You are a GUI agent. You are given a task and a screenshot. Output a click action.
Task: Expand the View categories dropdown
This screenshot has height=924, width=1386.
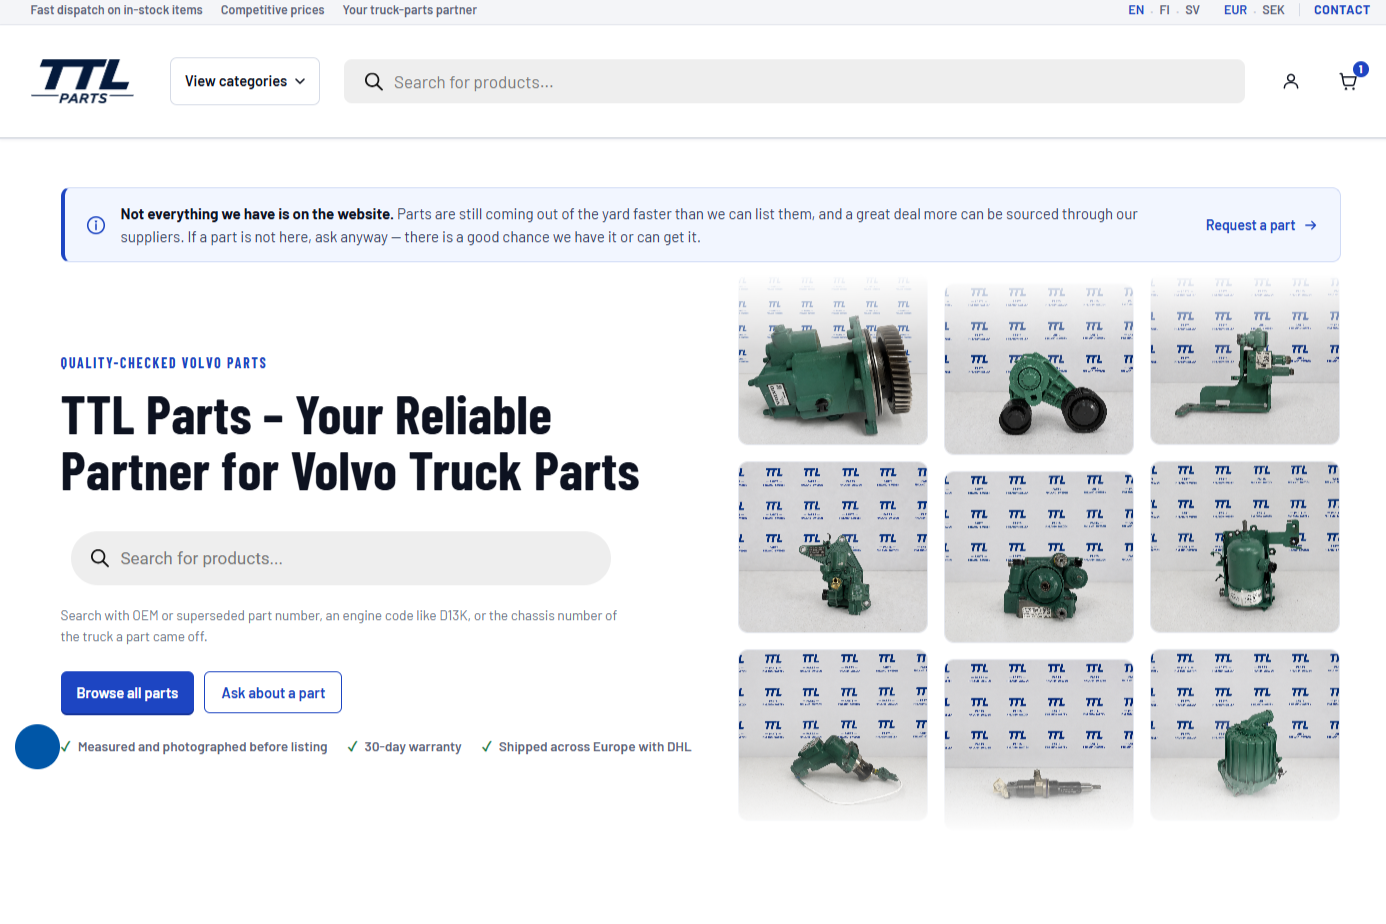tap(245, 81)
